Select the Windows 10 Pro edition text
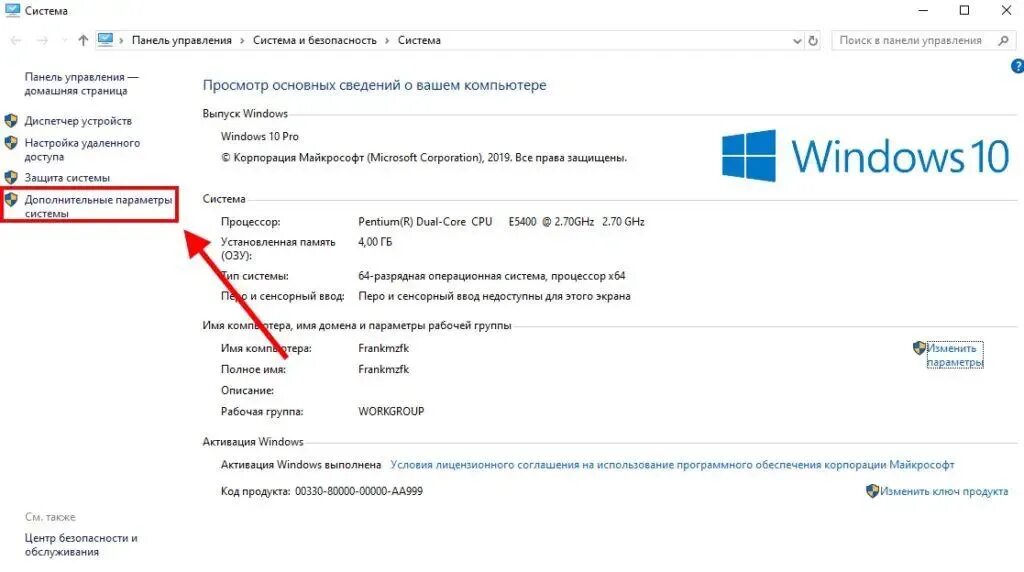 [259, 136]
